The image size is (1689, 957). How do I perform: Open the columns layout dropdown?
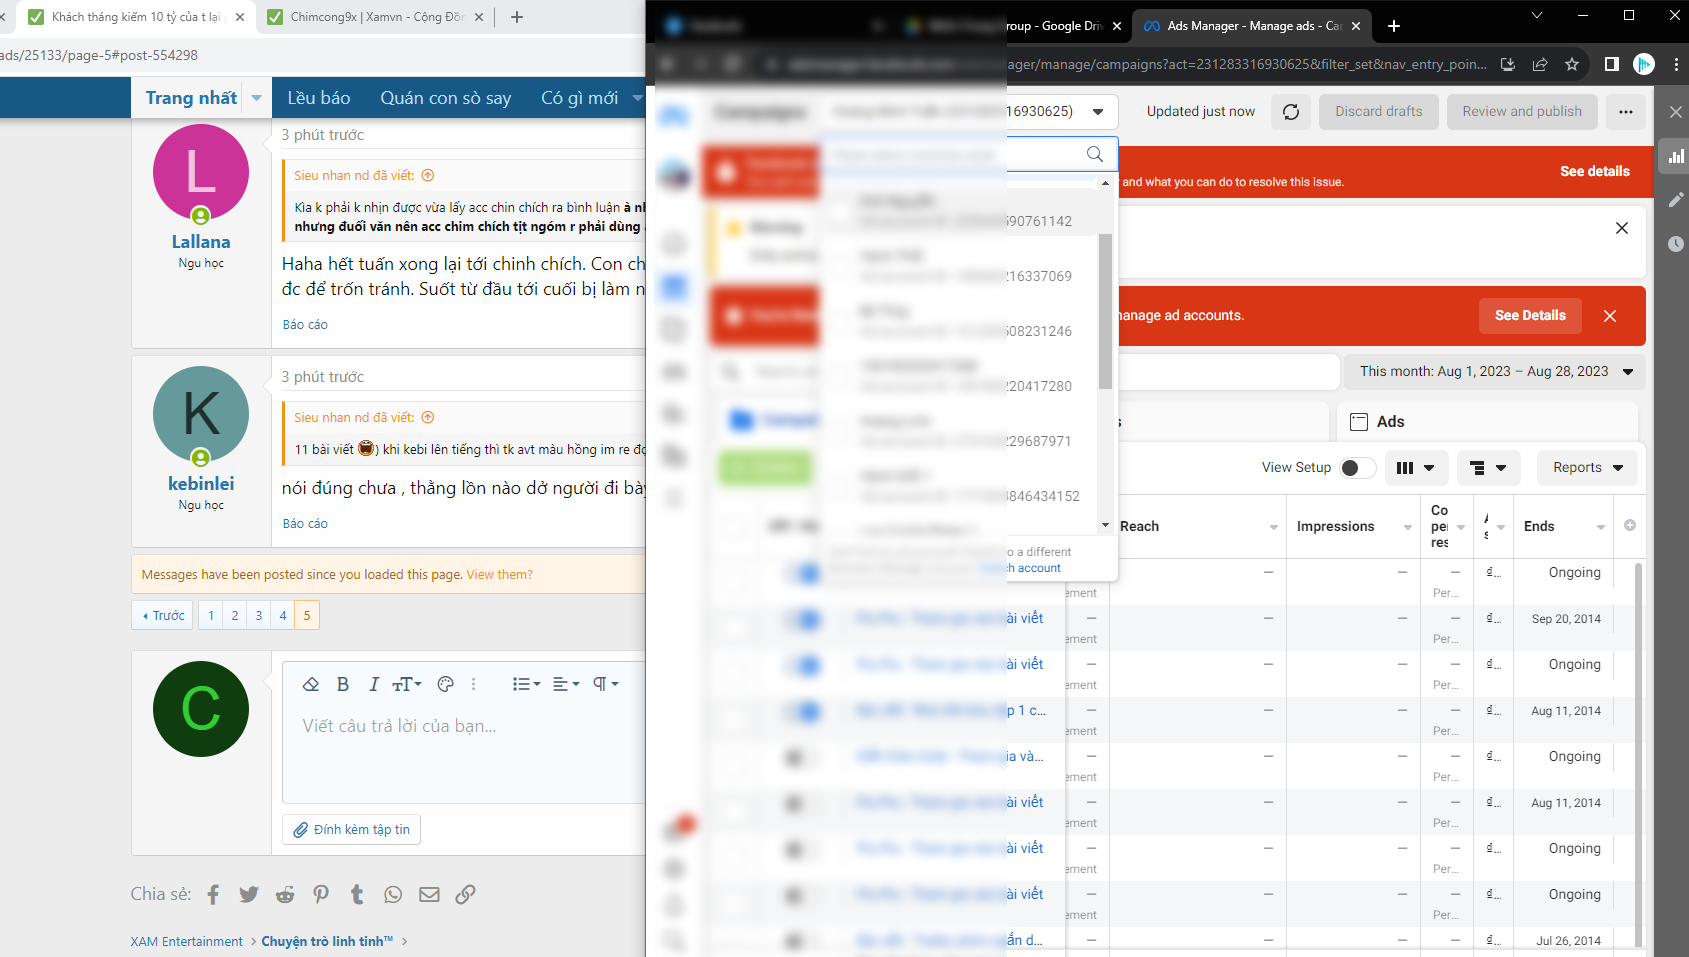point(1414,468)
